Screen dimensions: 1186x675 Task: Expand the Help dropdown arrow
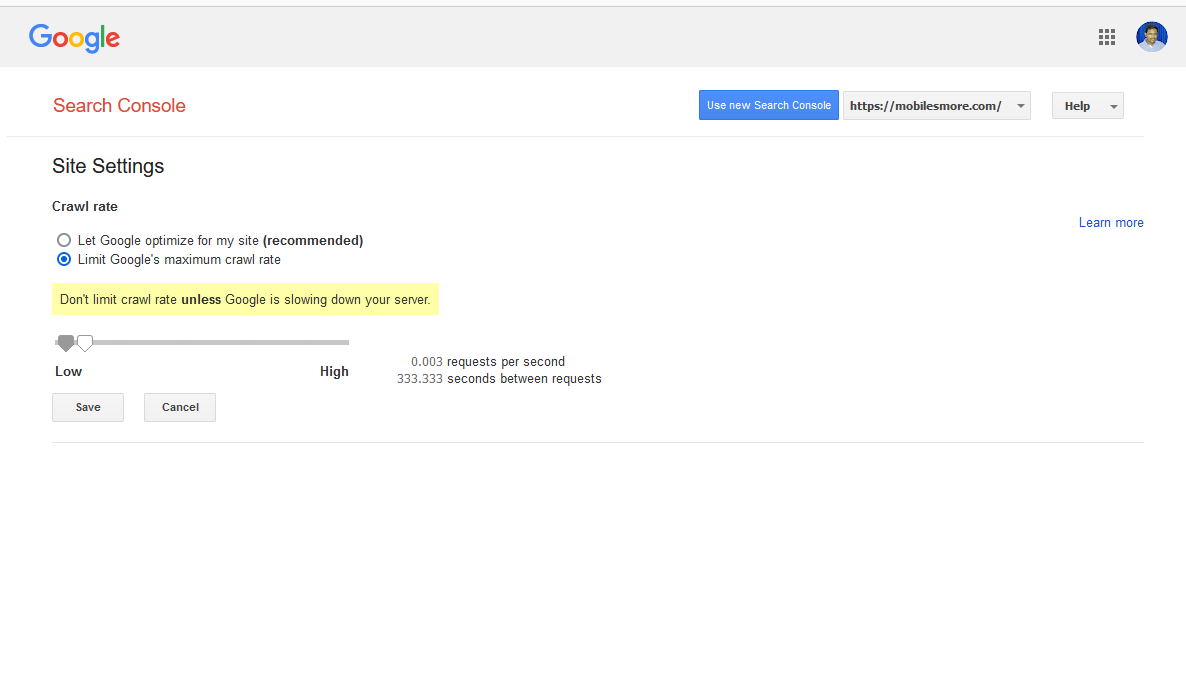point(1113,107)
